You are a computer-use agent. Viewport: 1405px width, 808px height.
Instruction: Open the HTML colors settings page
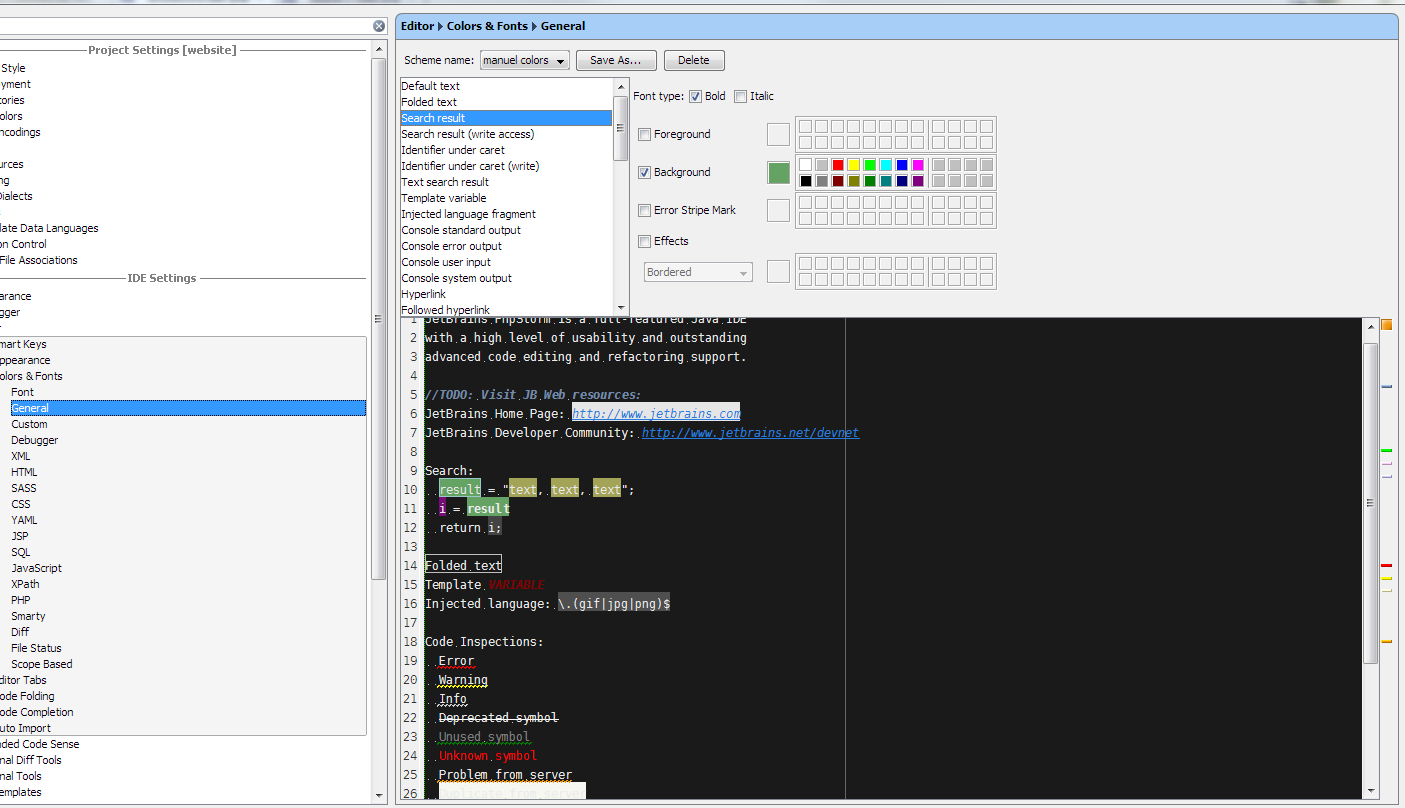24,472
